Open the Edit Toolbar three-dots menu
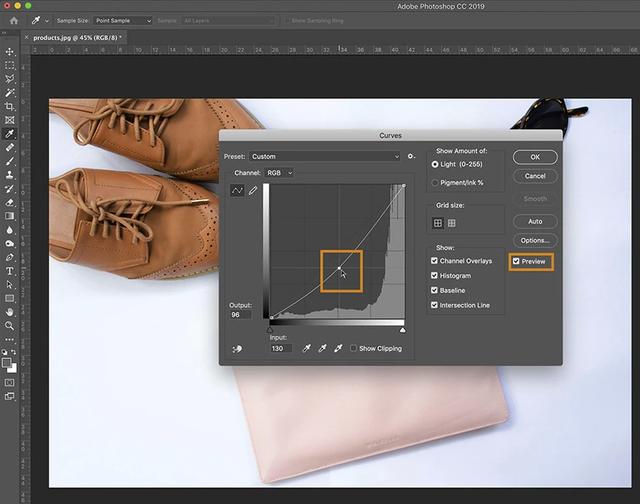The width and height of the screenshot is (640, 504). point(9,339)
